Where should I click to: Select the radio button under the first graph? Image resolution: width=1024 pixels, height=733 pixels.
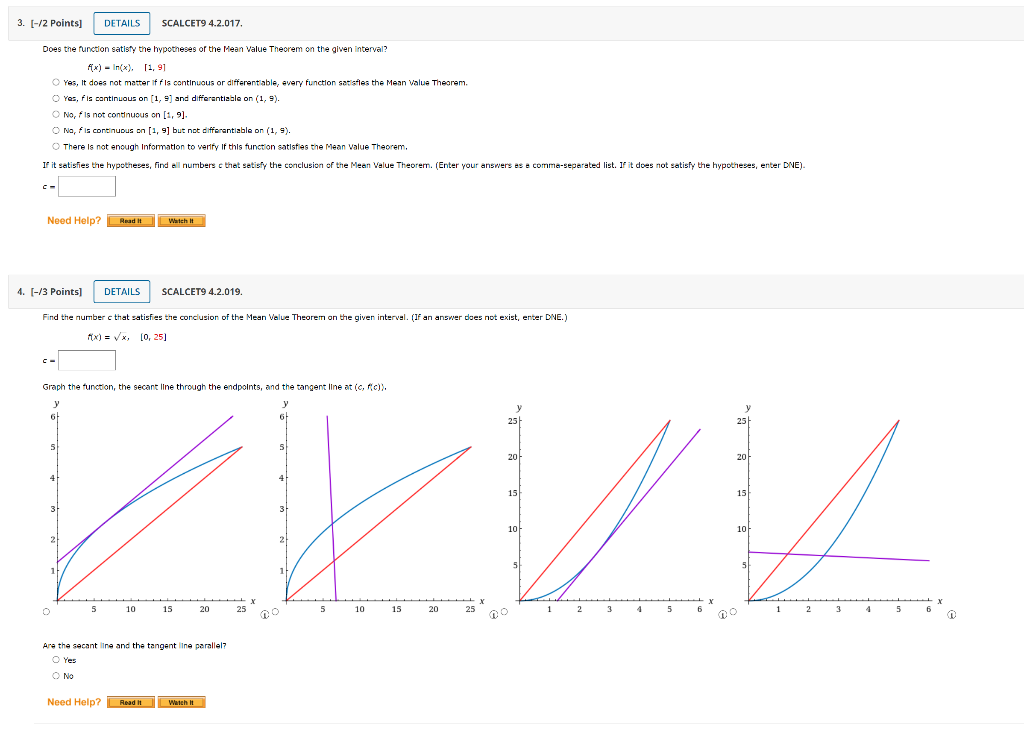coord(45,612)
